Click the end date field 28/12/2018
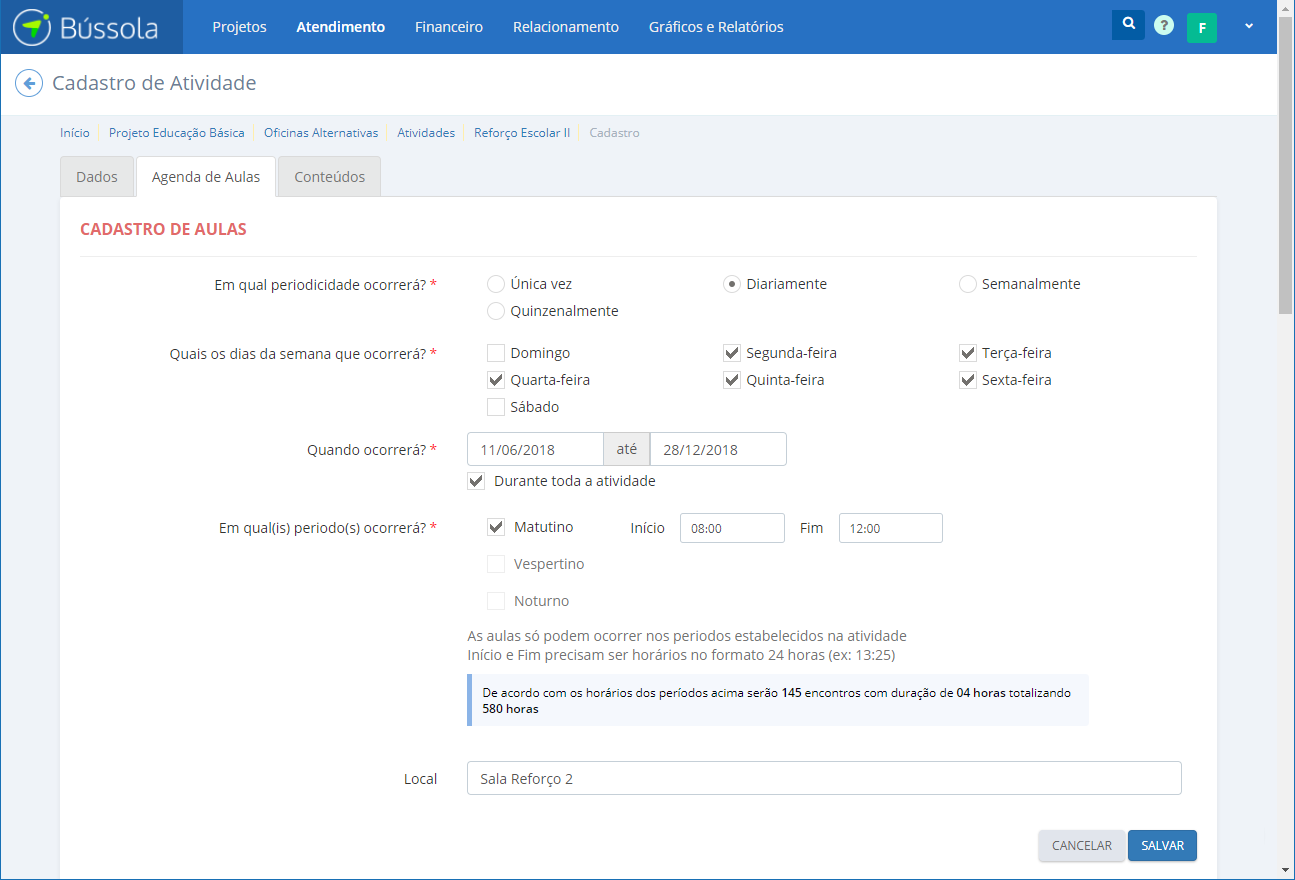1295x880 pixels. tap(718, 449)
